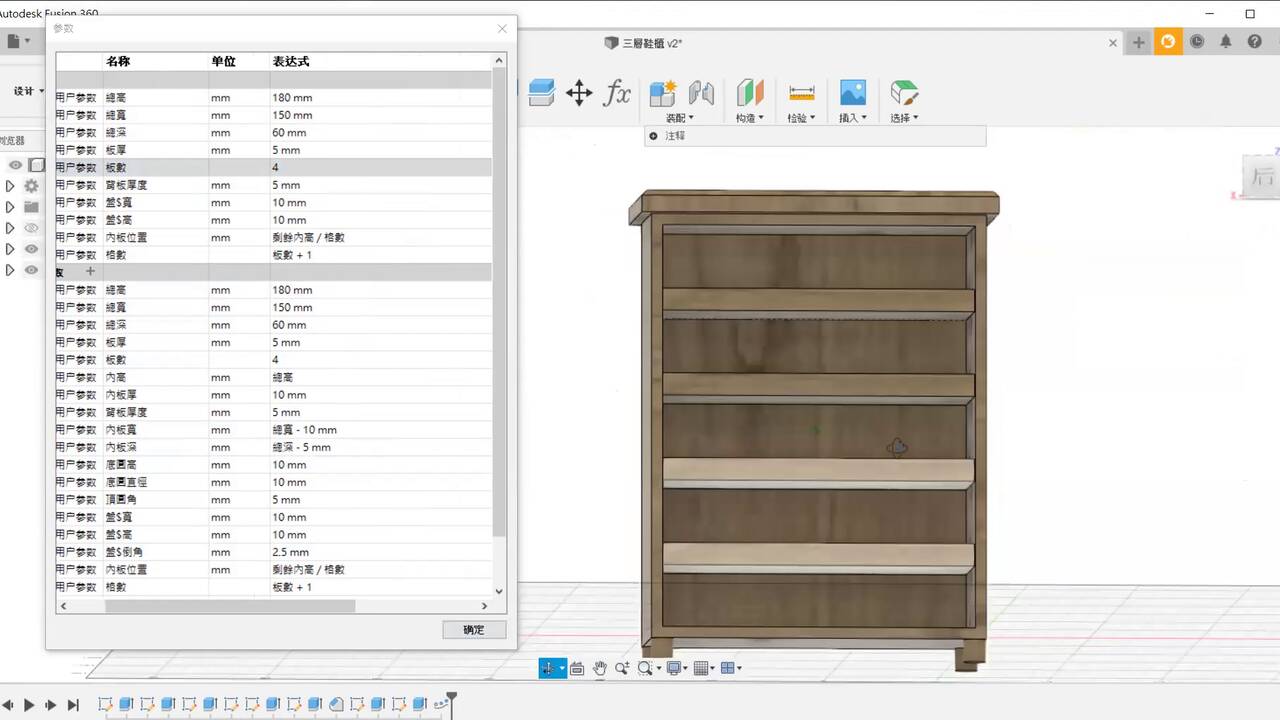Screen dimensions: 1280x720
Task: Expand the fourth browser tree node
Action: (x=10, y=249)
